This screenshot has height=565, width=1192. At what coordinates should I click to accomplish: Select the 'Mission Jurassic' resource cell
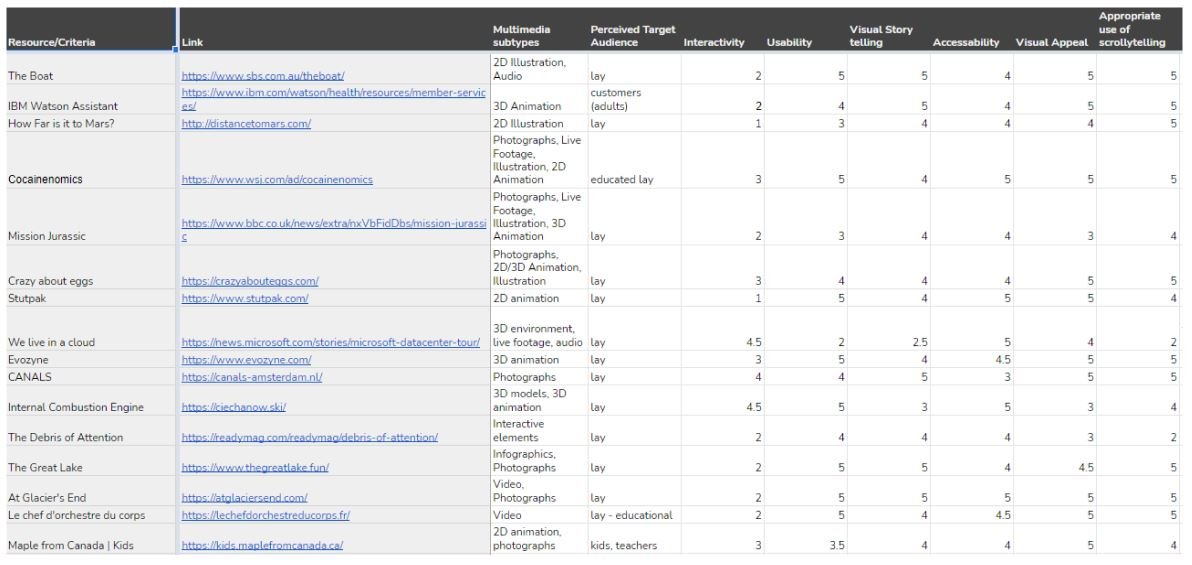[90, 217]
